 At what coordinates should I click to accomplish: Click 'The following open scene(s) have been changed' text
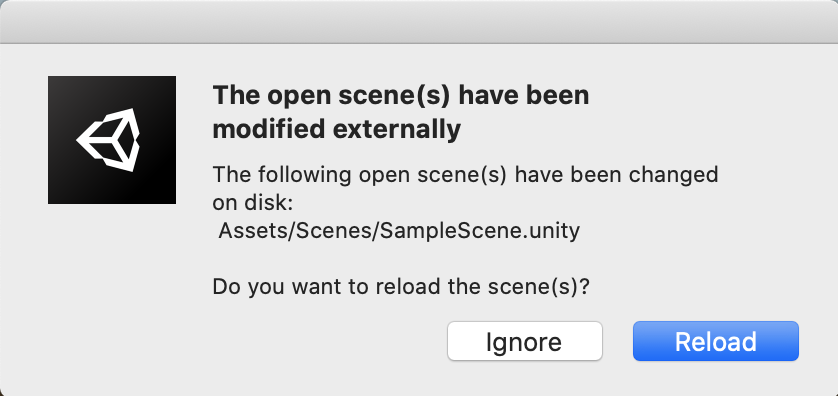click(x=465, y=175)
